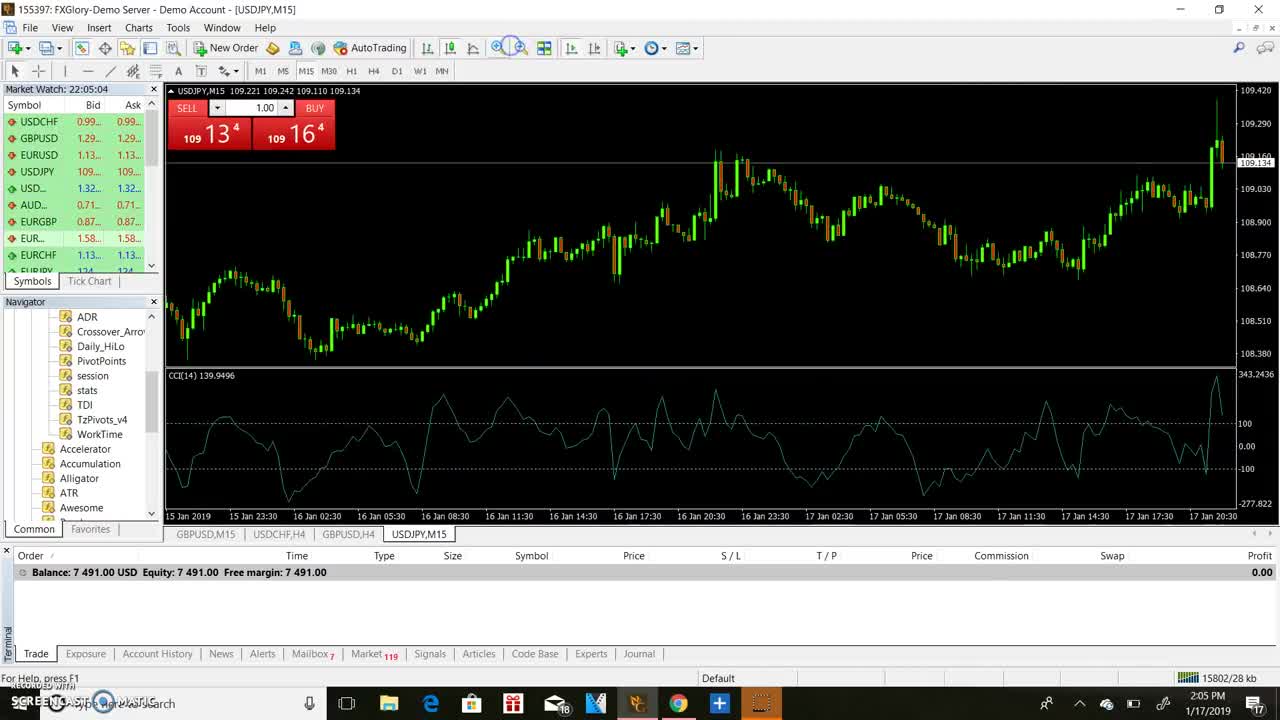Close the Market Watch panel

154,89
